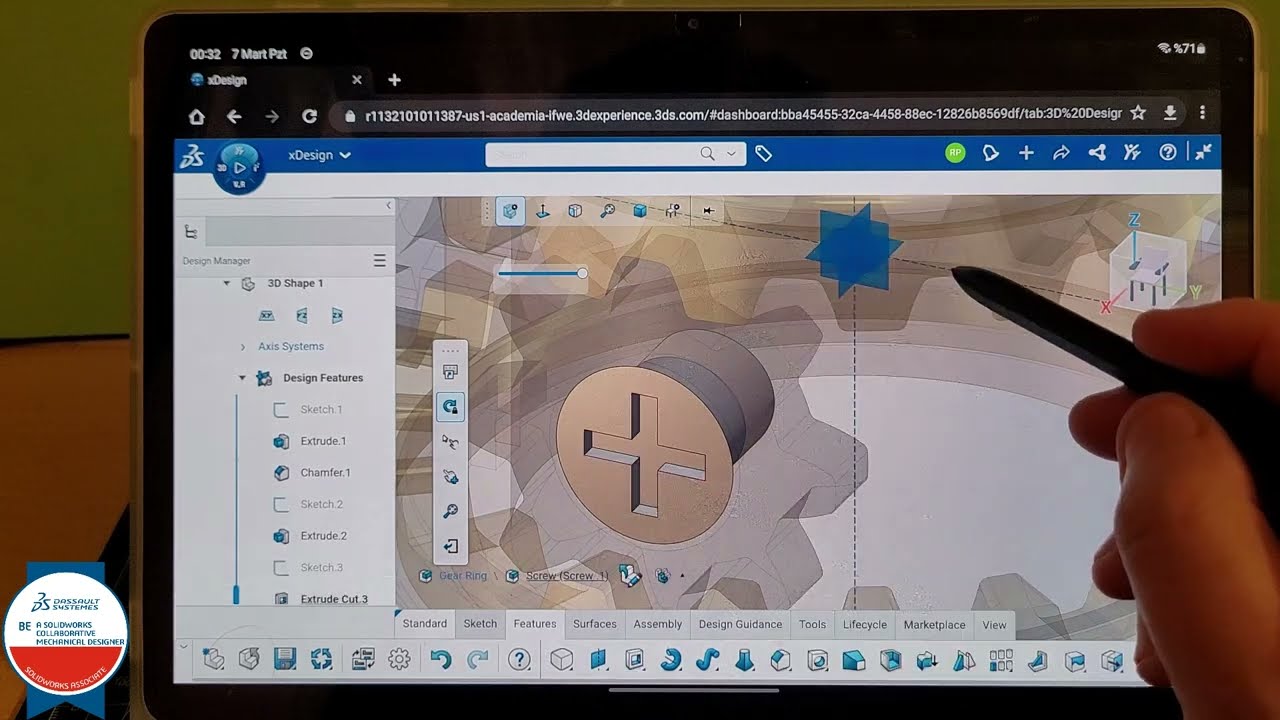
Task: Collapse the 3D Shape 1 node
Action: 227,284
